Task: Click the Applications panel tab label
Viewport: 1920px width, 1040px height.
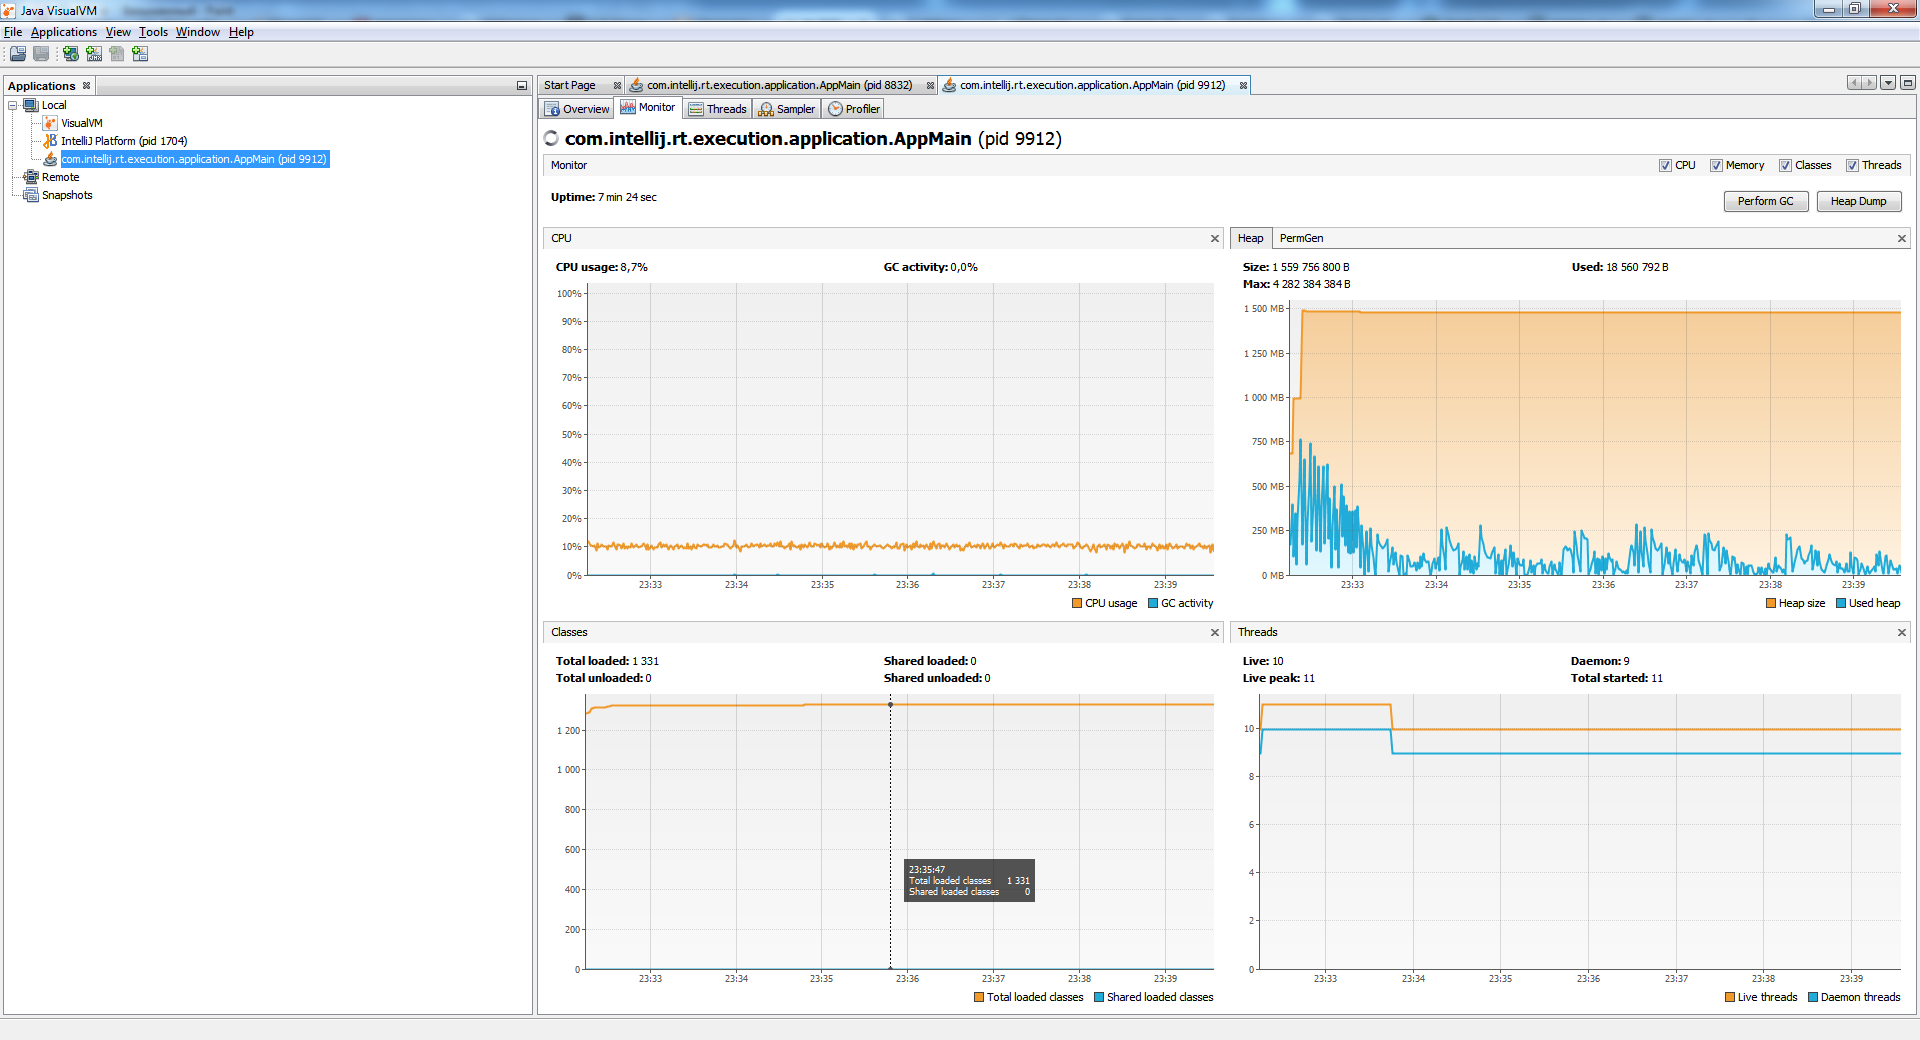Action: point(42,86)
